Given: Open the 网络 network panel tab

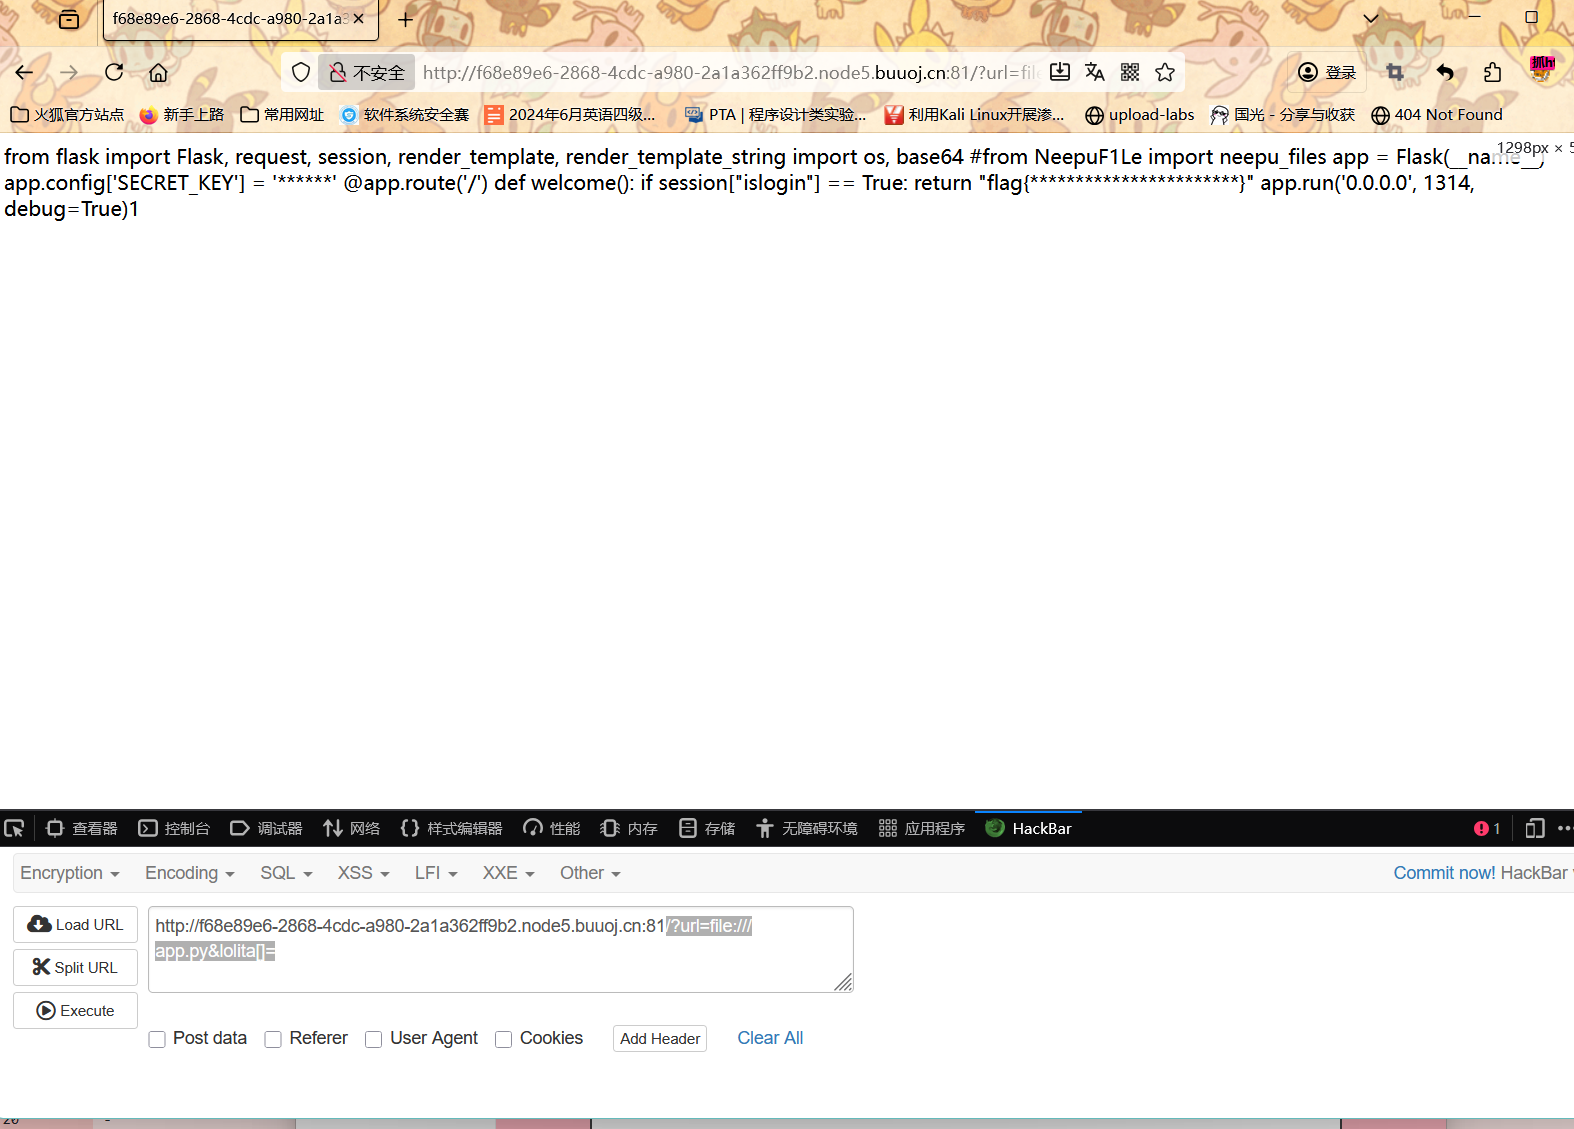Looking at the screenshot, I should pos(352,828).
